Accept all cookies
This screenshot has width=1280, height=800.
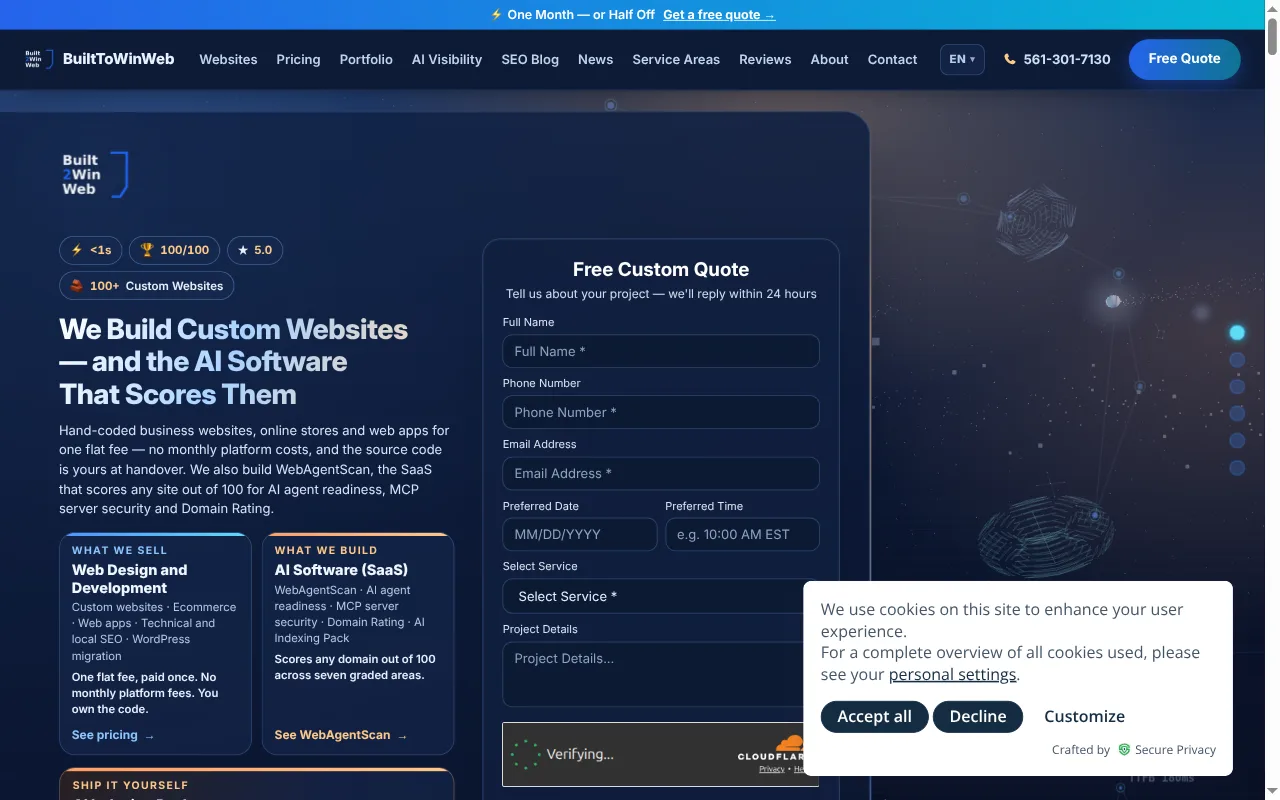point(874,716)
